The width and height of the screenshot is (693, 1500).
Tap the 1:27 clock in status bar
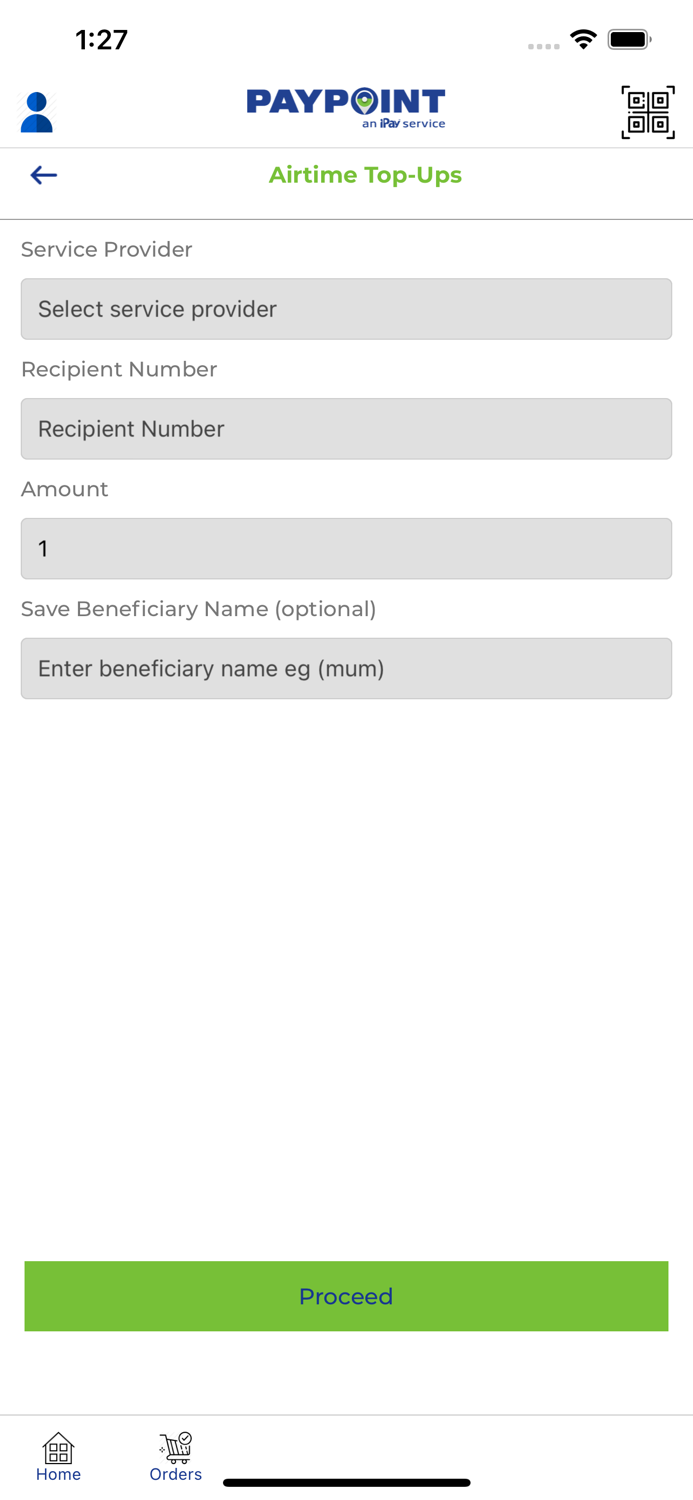[x=102, y=40]
